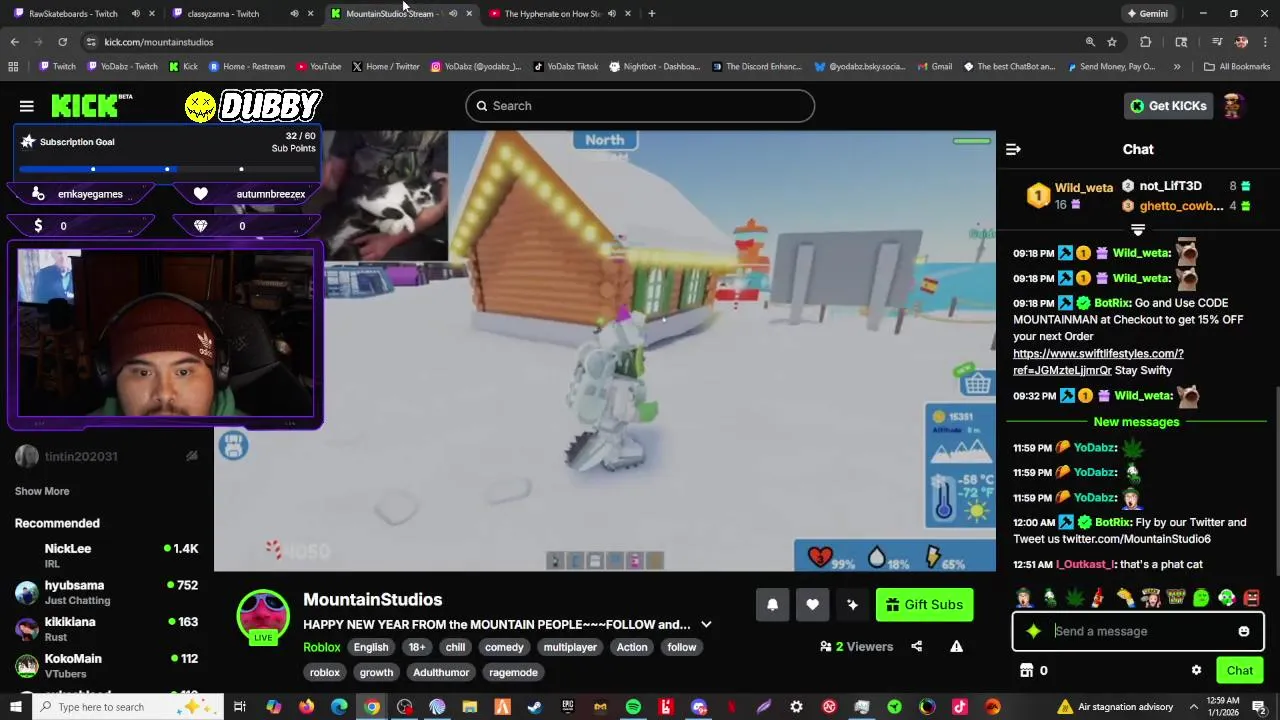Click Show More in followed channels
This screenshot has width=1280, height=720.
point(42,491)
